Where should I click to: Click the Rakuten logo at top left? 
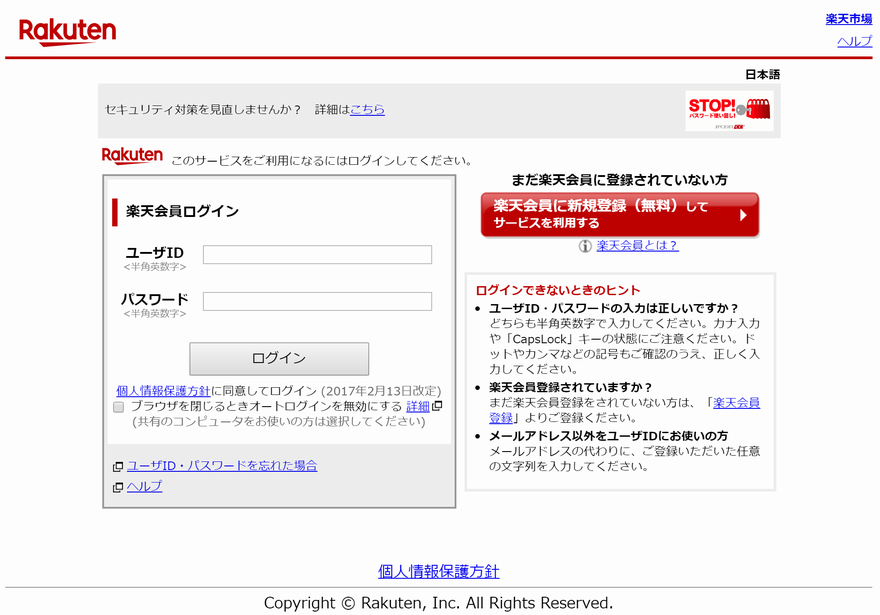[x=67, y=31]
